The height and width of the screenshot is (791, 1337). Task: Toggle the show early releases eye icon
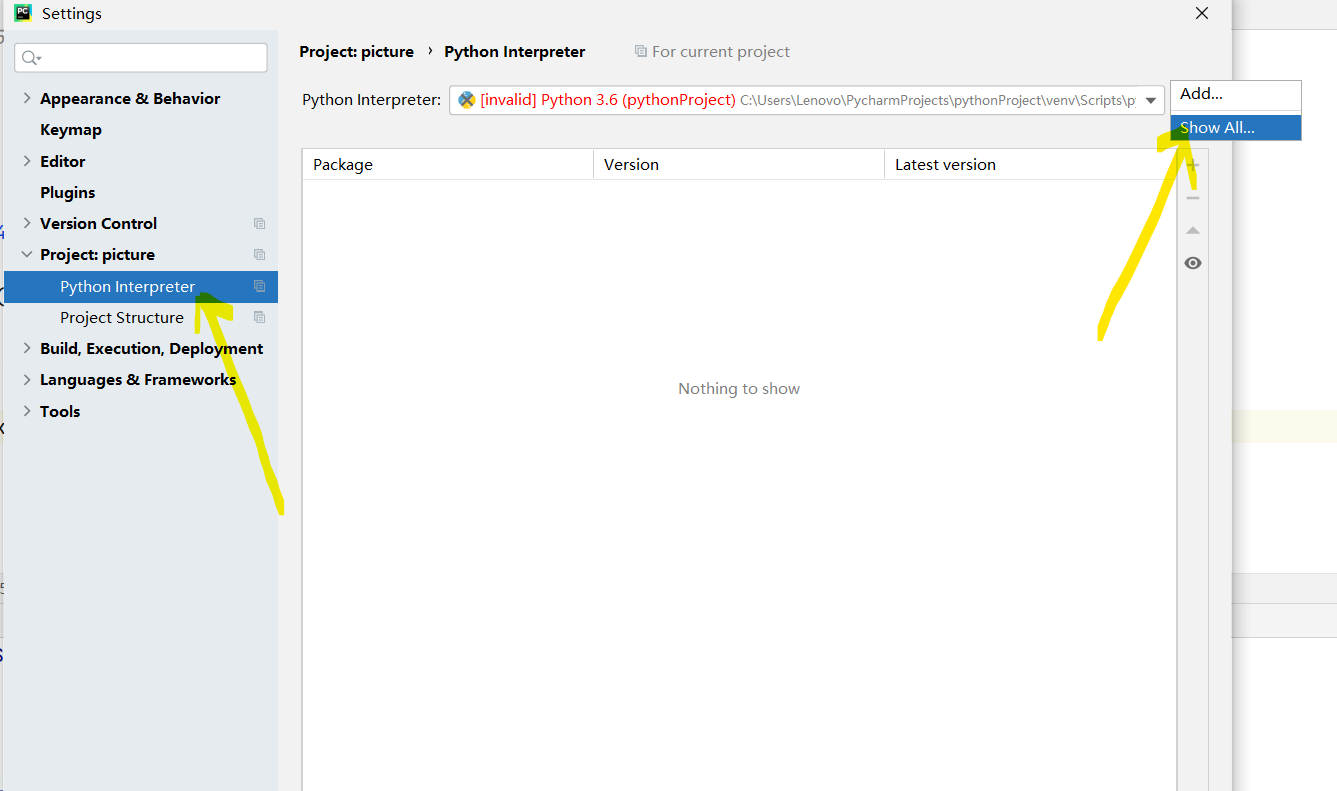1192,263
